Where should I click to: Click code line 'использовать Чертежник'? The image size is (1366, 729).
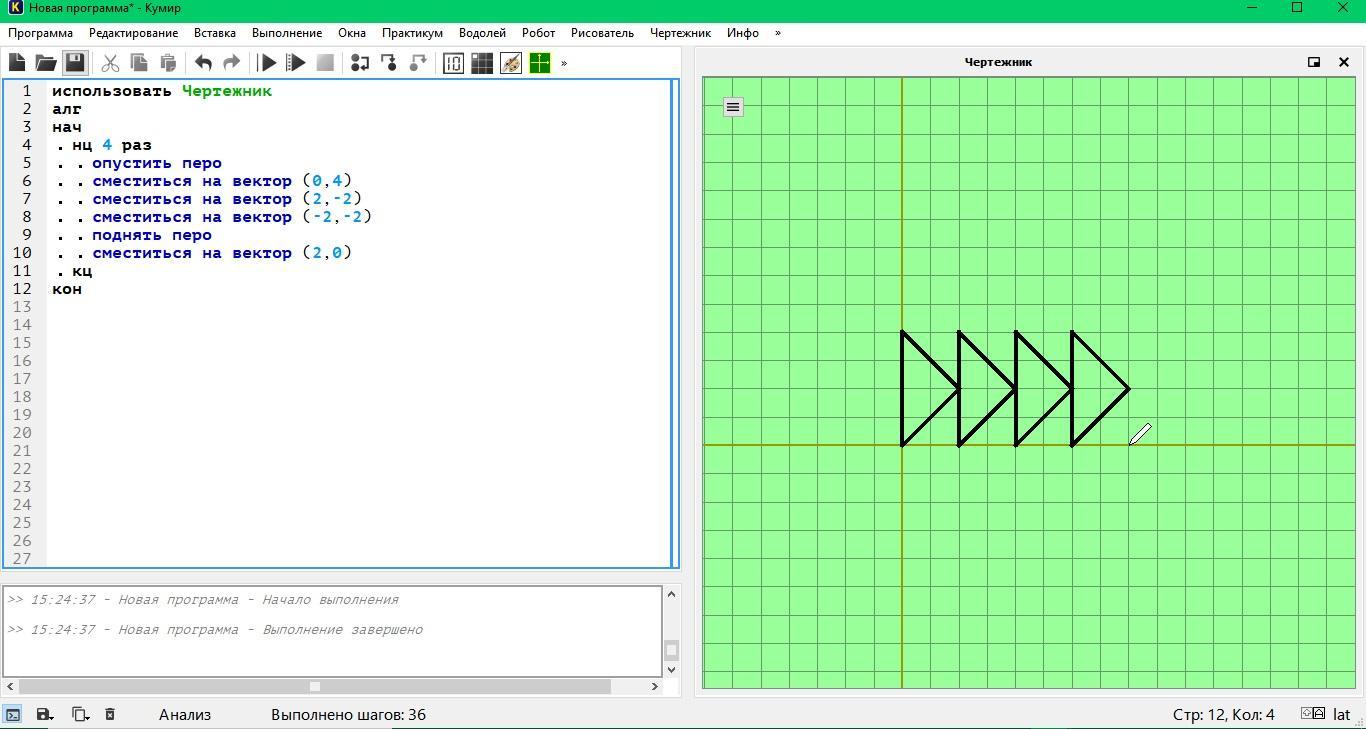162,91
